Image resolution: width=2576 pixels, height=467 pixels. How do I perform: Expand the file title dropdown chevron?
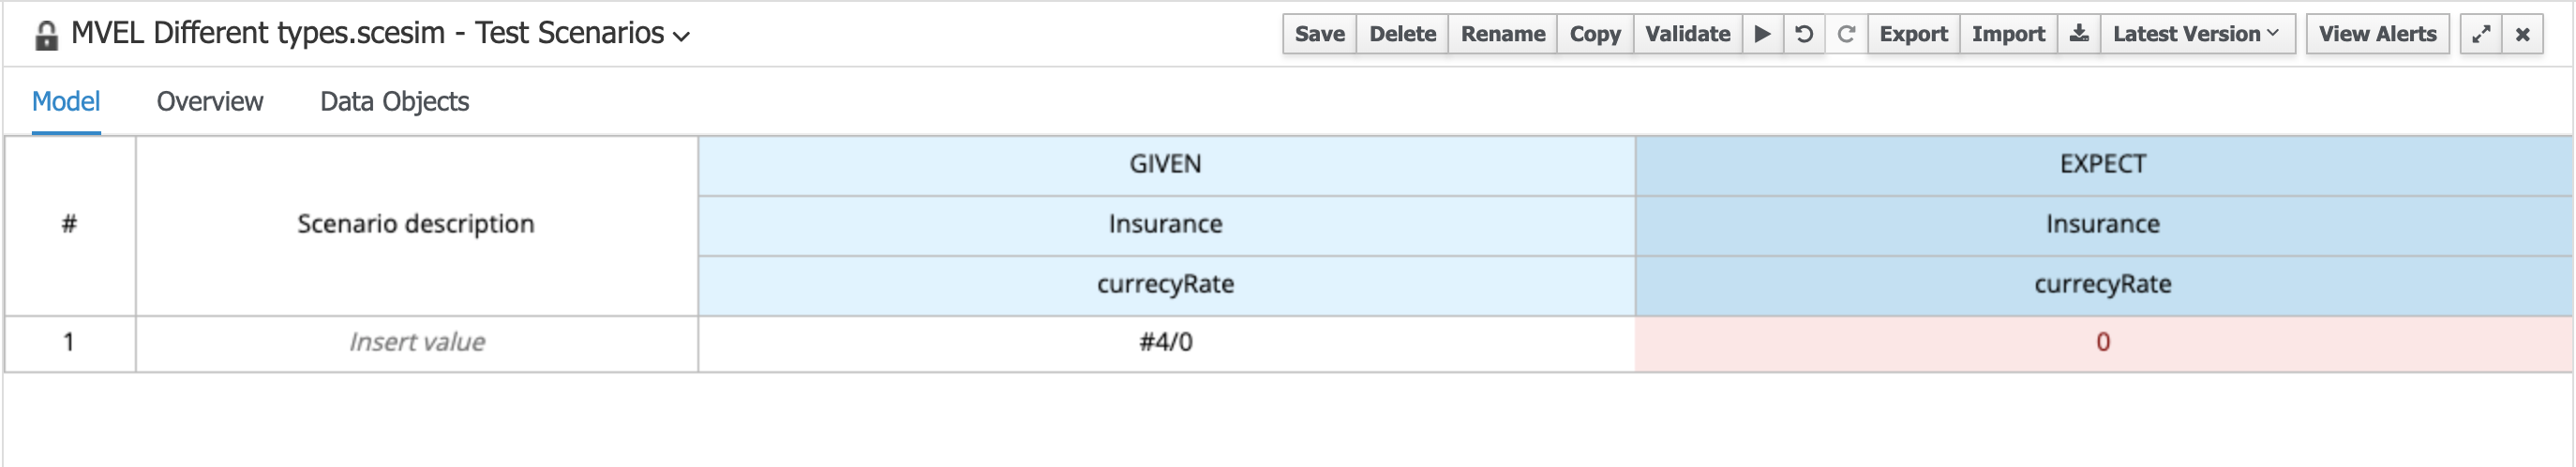(682, 37)
